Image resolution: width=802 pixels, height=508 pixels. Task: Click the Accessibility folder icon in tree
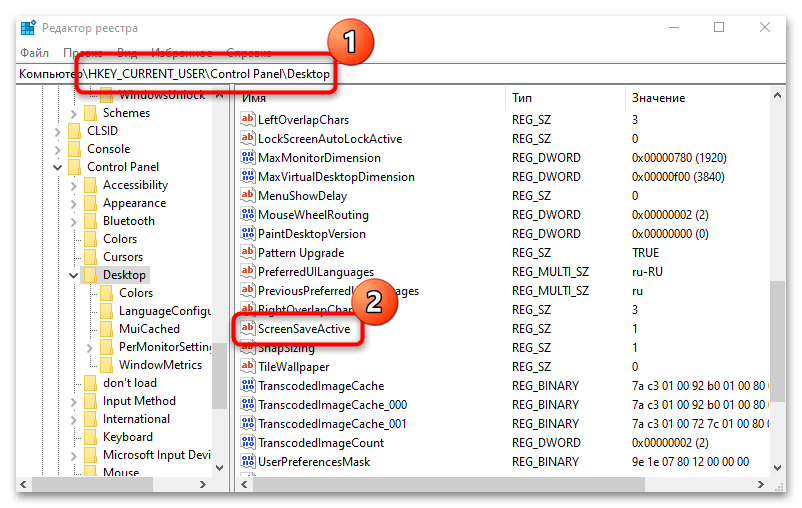90,185
